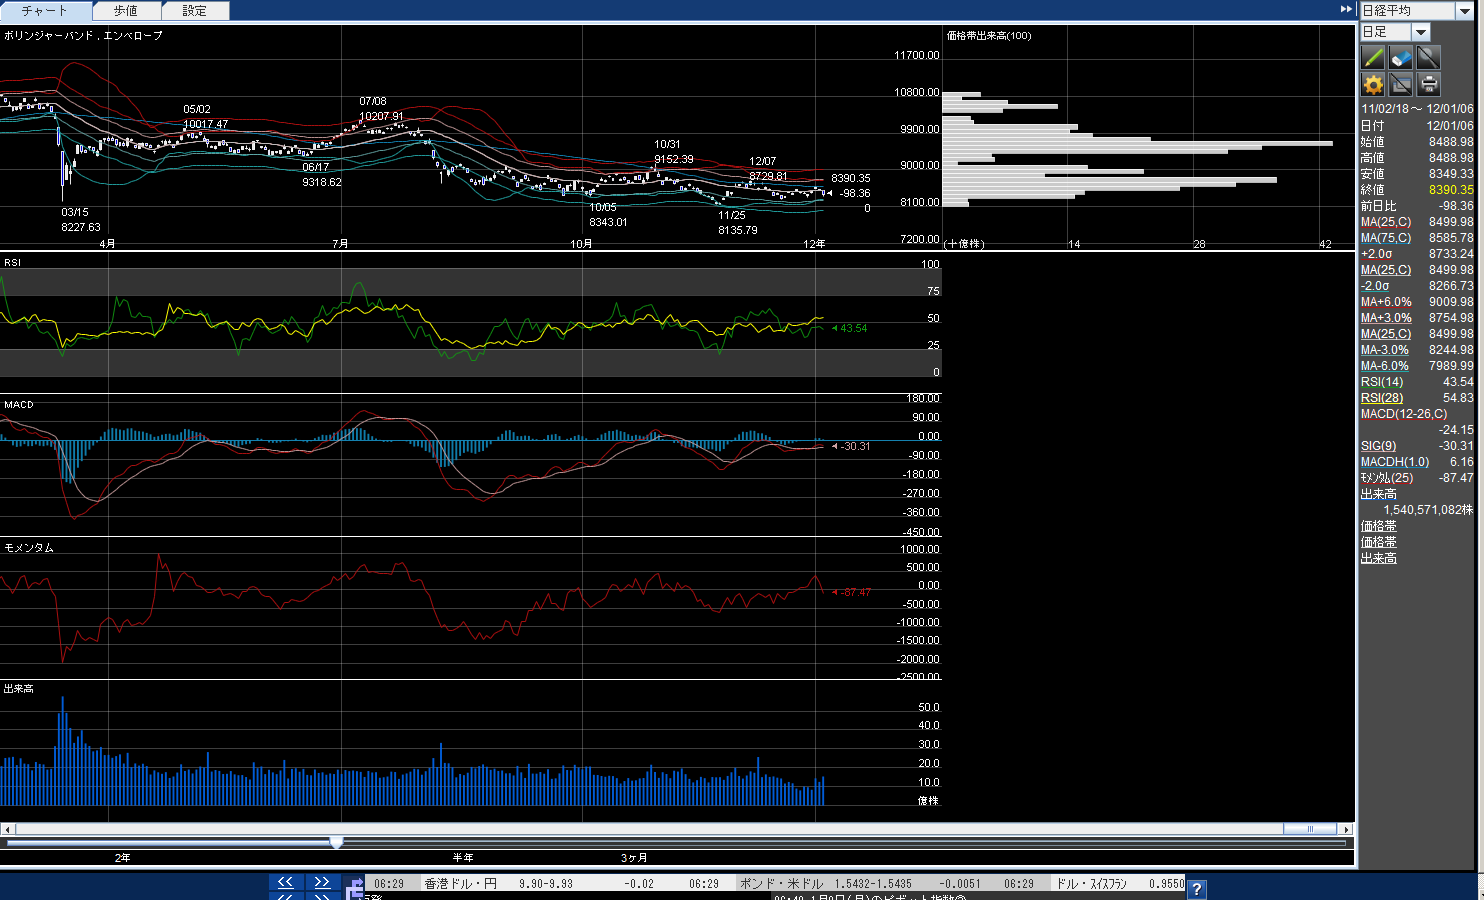Open chart settings with the orange gear icon
This screenshot has width=1484, height=900.
(x=1373, y=85)
